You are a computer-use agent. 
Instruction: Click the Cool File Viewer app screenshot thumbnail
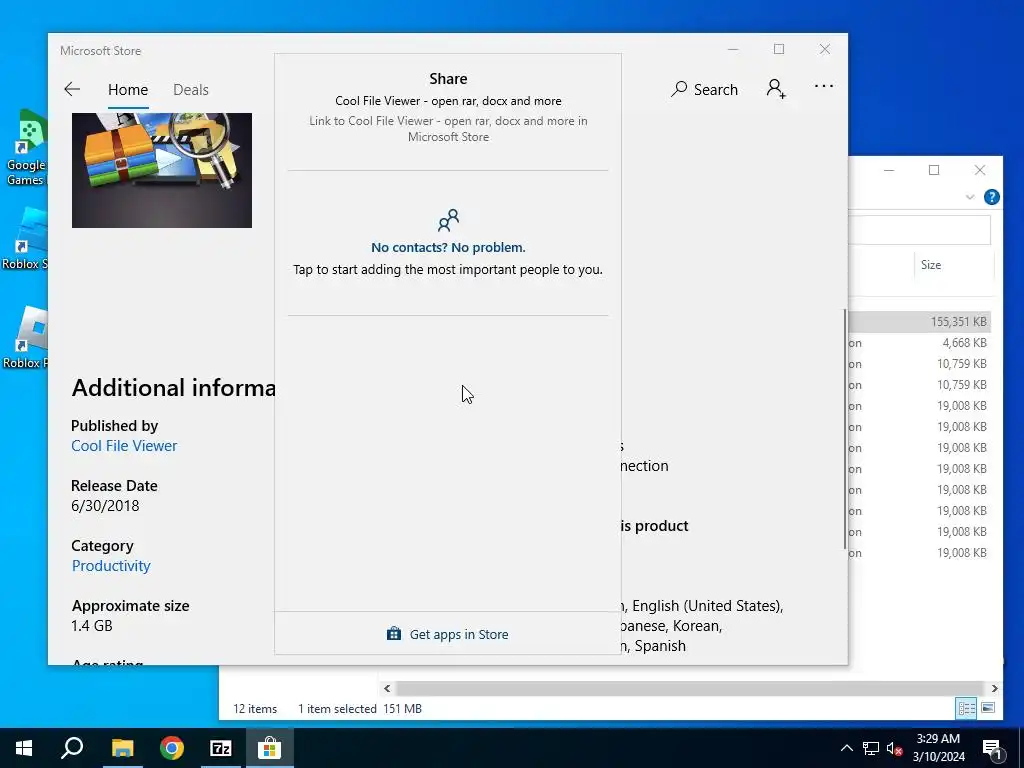(x=162, y=170)
